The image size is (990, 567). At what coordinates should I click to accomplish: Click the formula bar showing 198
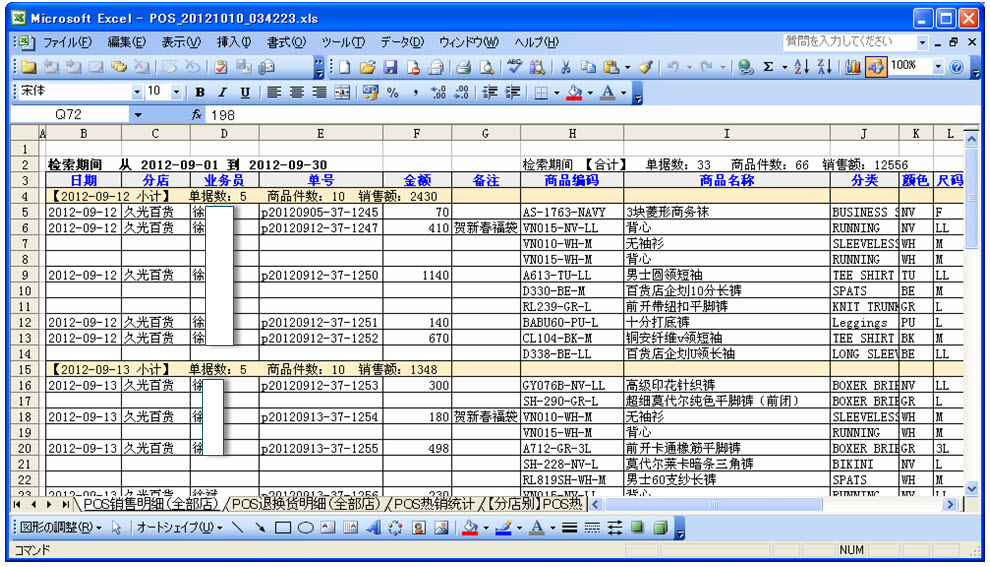[590, 115]
